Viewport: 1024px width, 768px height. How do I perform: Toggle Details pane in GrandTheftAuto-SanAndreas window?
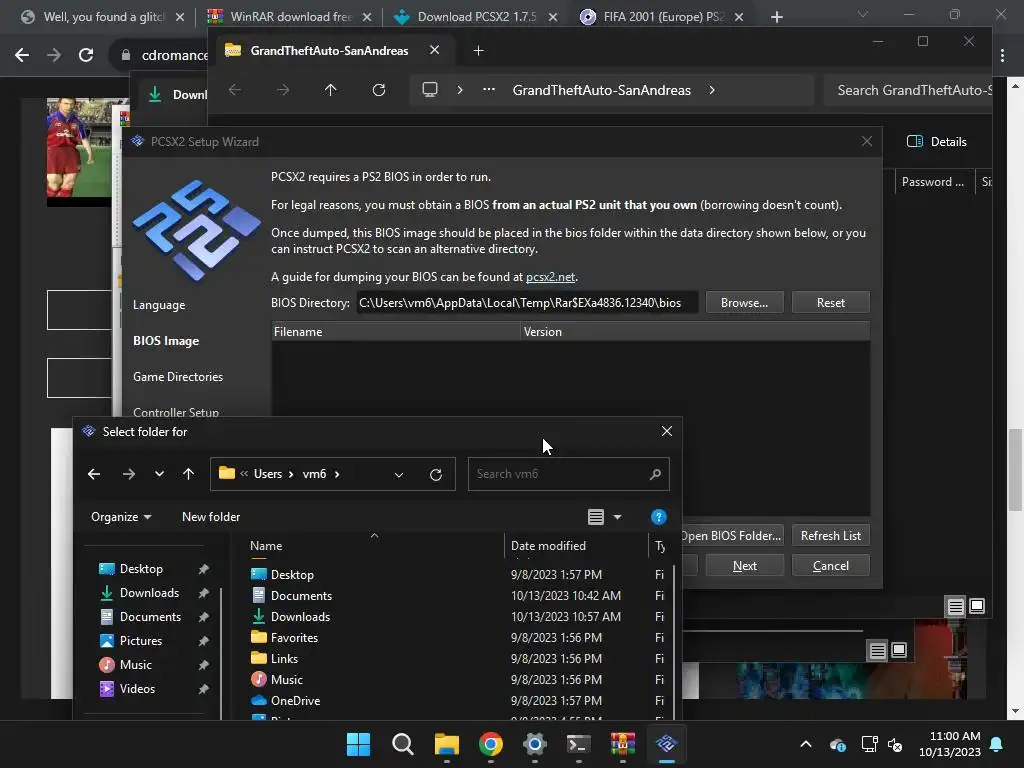pos(936,142)
